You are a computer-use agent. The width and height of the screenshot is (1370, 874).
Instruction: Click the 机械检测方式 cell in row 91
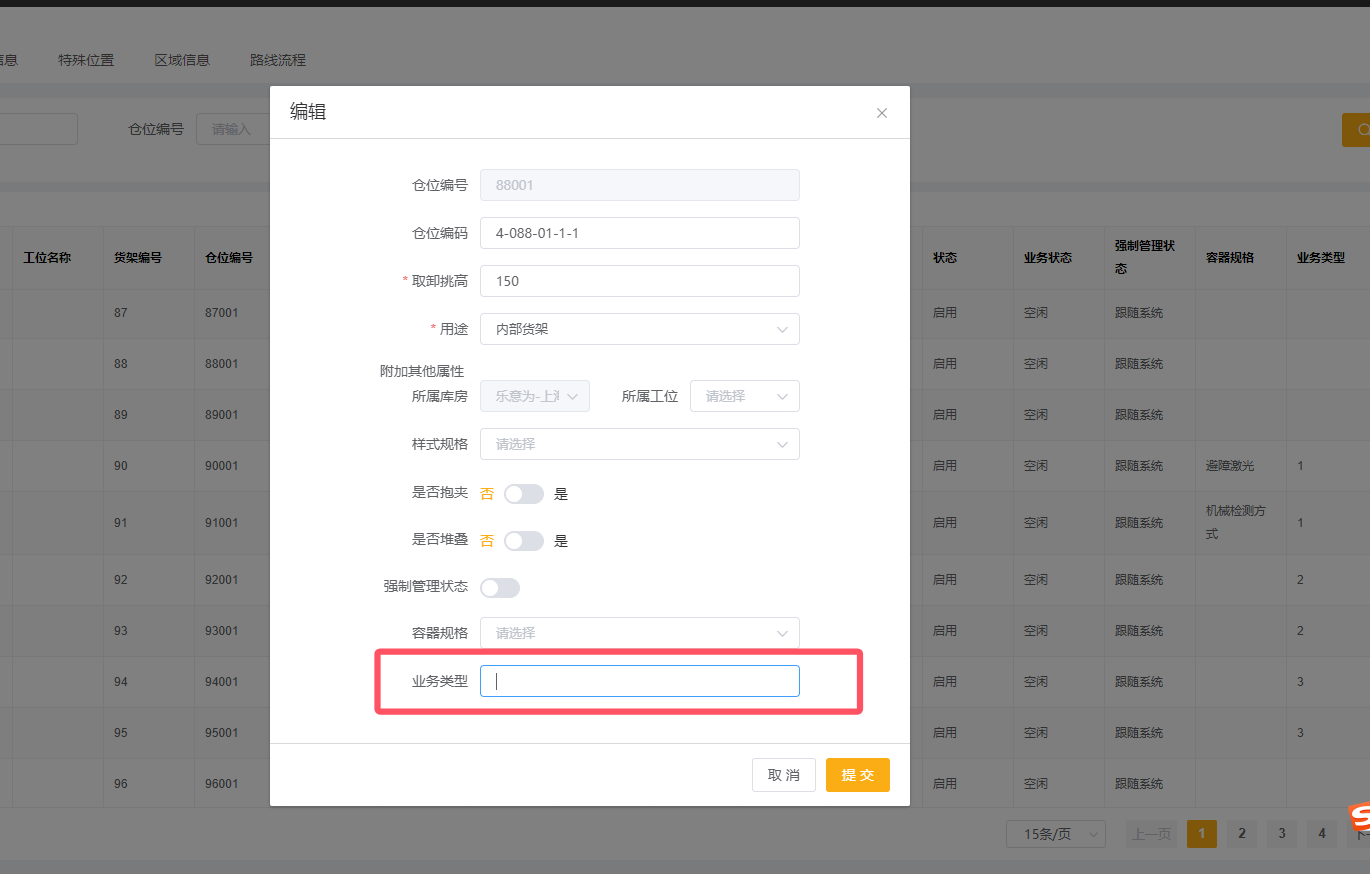tap(1236, 523)
